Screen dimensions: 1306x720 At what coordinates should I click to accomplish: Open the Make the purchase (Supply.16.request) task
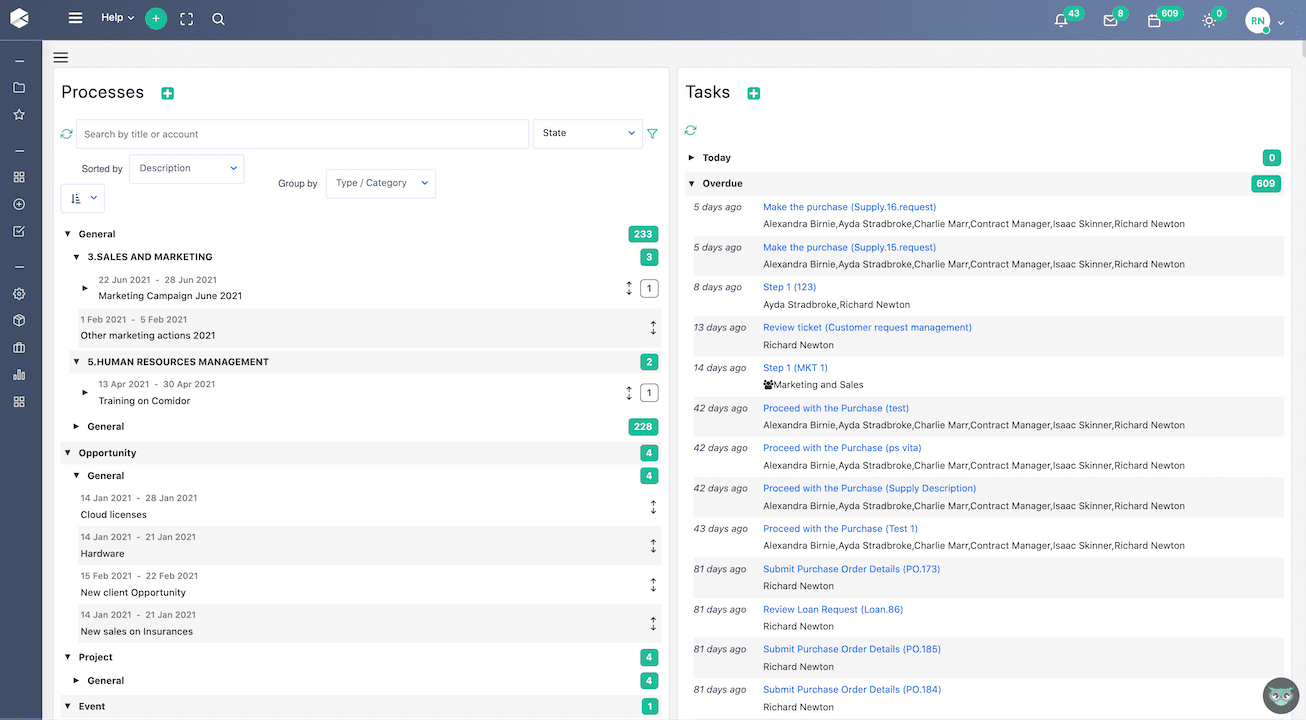(x=850, y=207)
